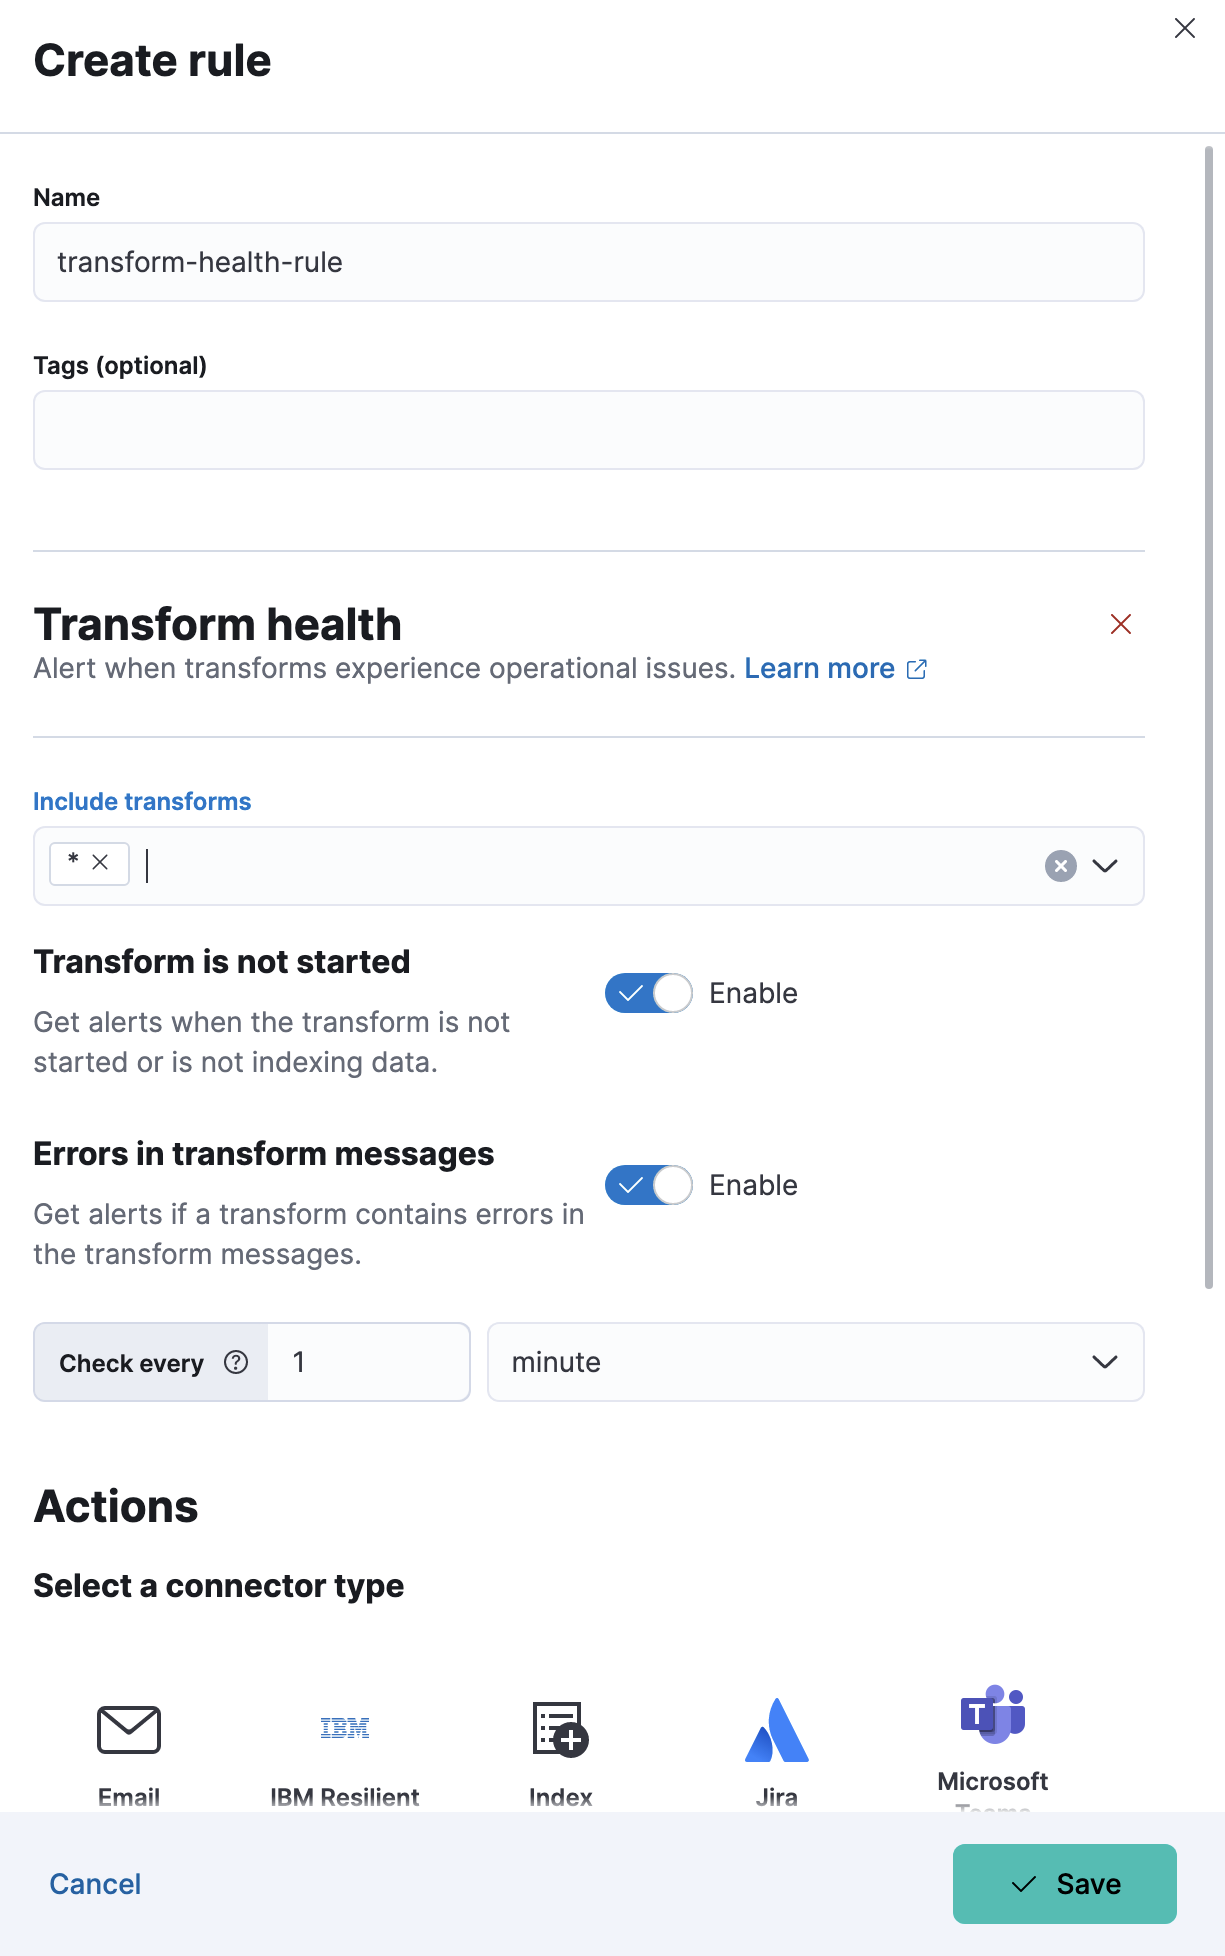Toggle Errors in transform messages alert
The width and height of the screenshot is (1225, 1956).
tap(649, 1185)
